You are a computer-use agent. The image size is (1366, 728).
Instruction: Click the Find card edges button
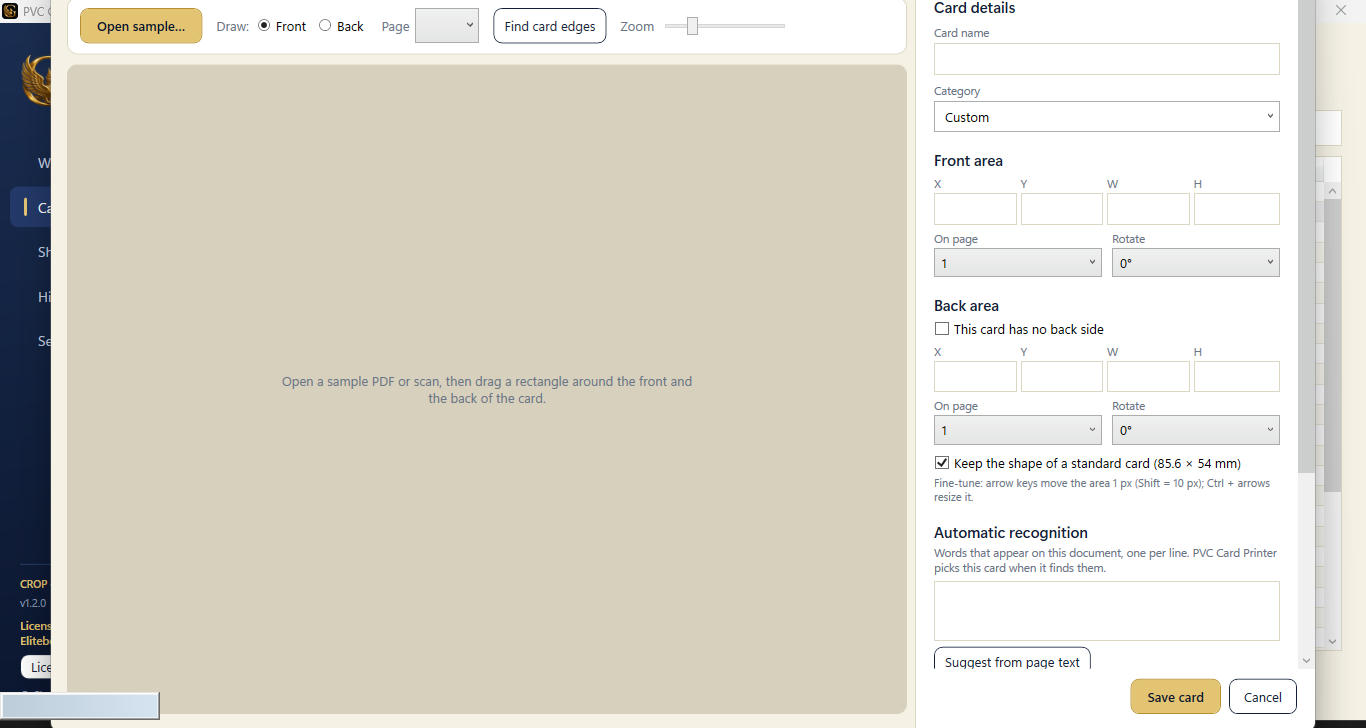tap(550, 26)
